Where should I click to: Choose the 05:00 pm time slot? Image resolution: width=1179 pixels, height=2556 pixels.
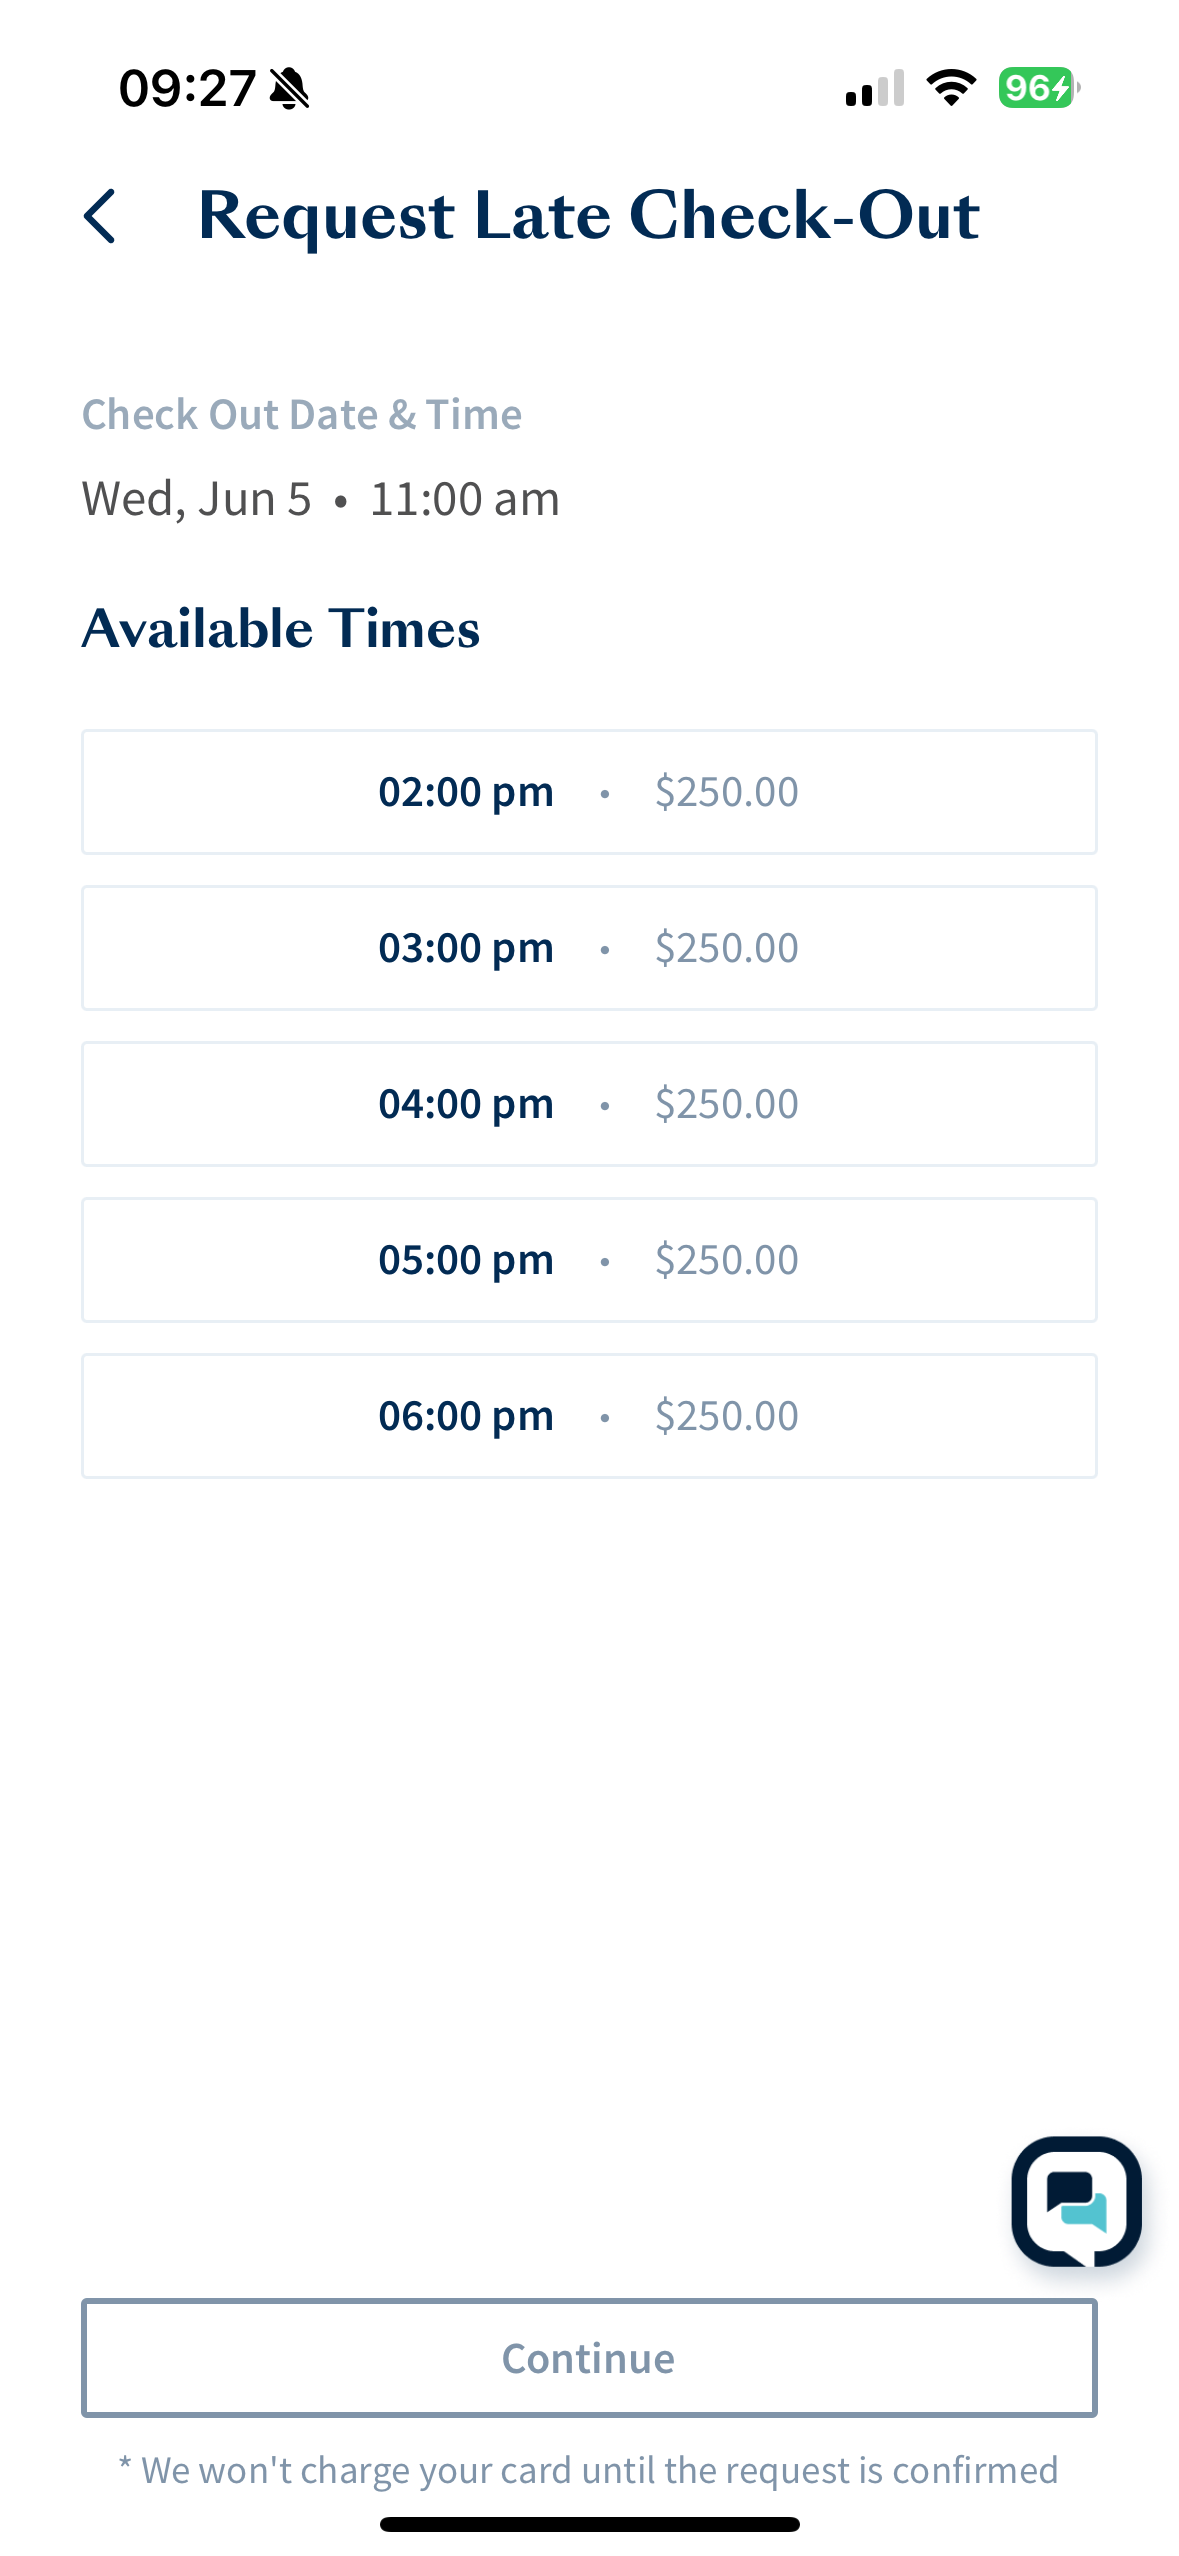coord(589,1260)
